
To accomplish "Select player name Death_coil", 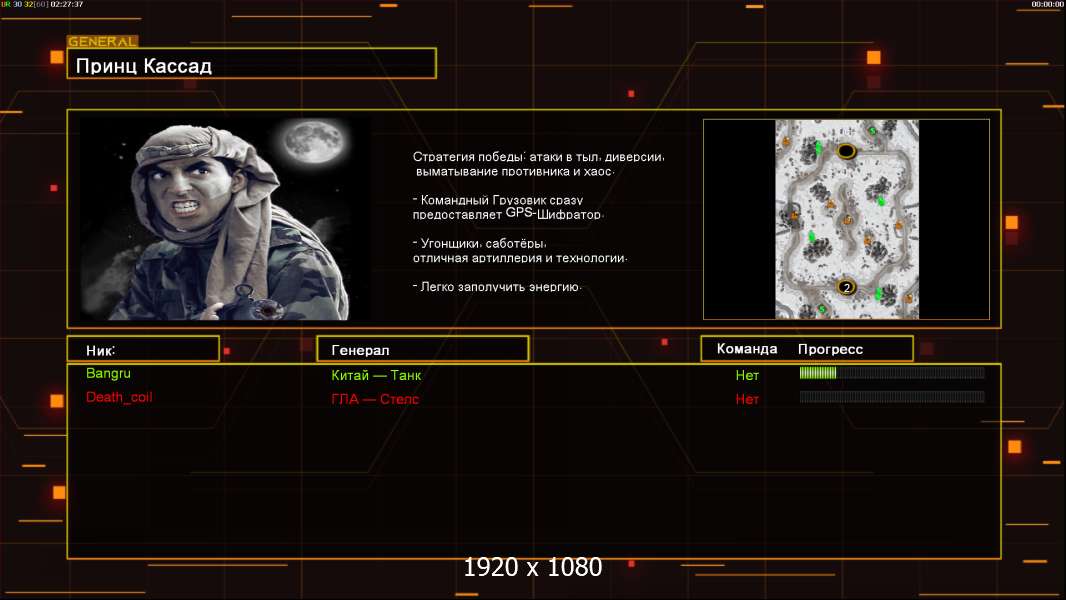I will pos(119,397).
